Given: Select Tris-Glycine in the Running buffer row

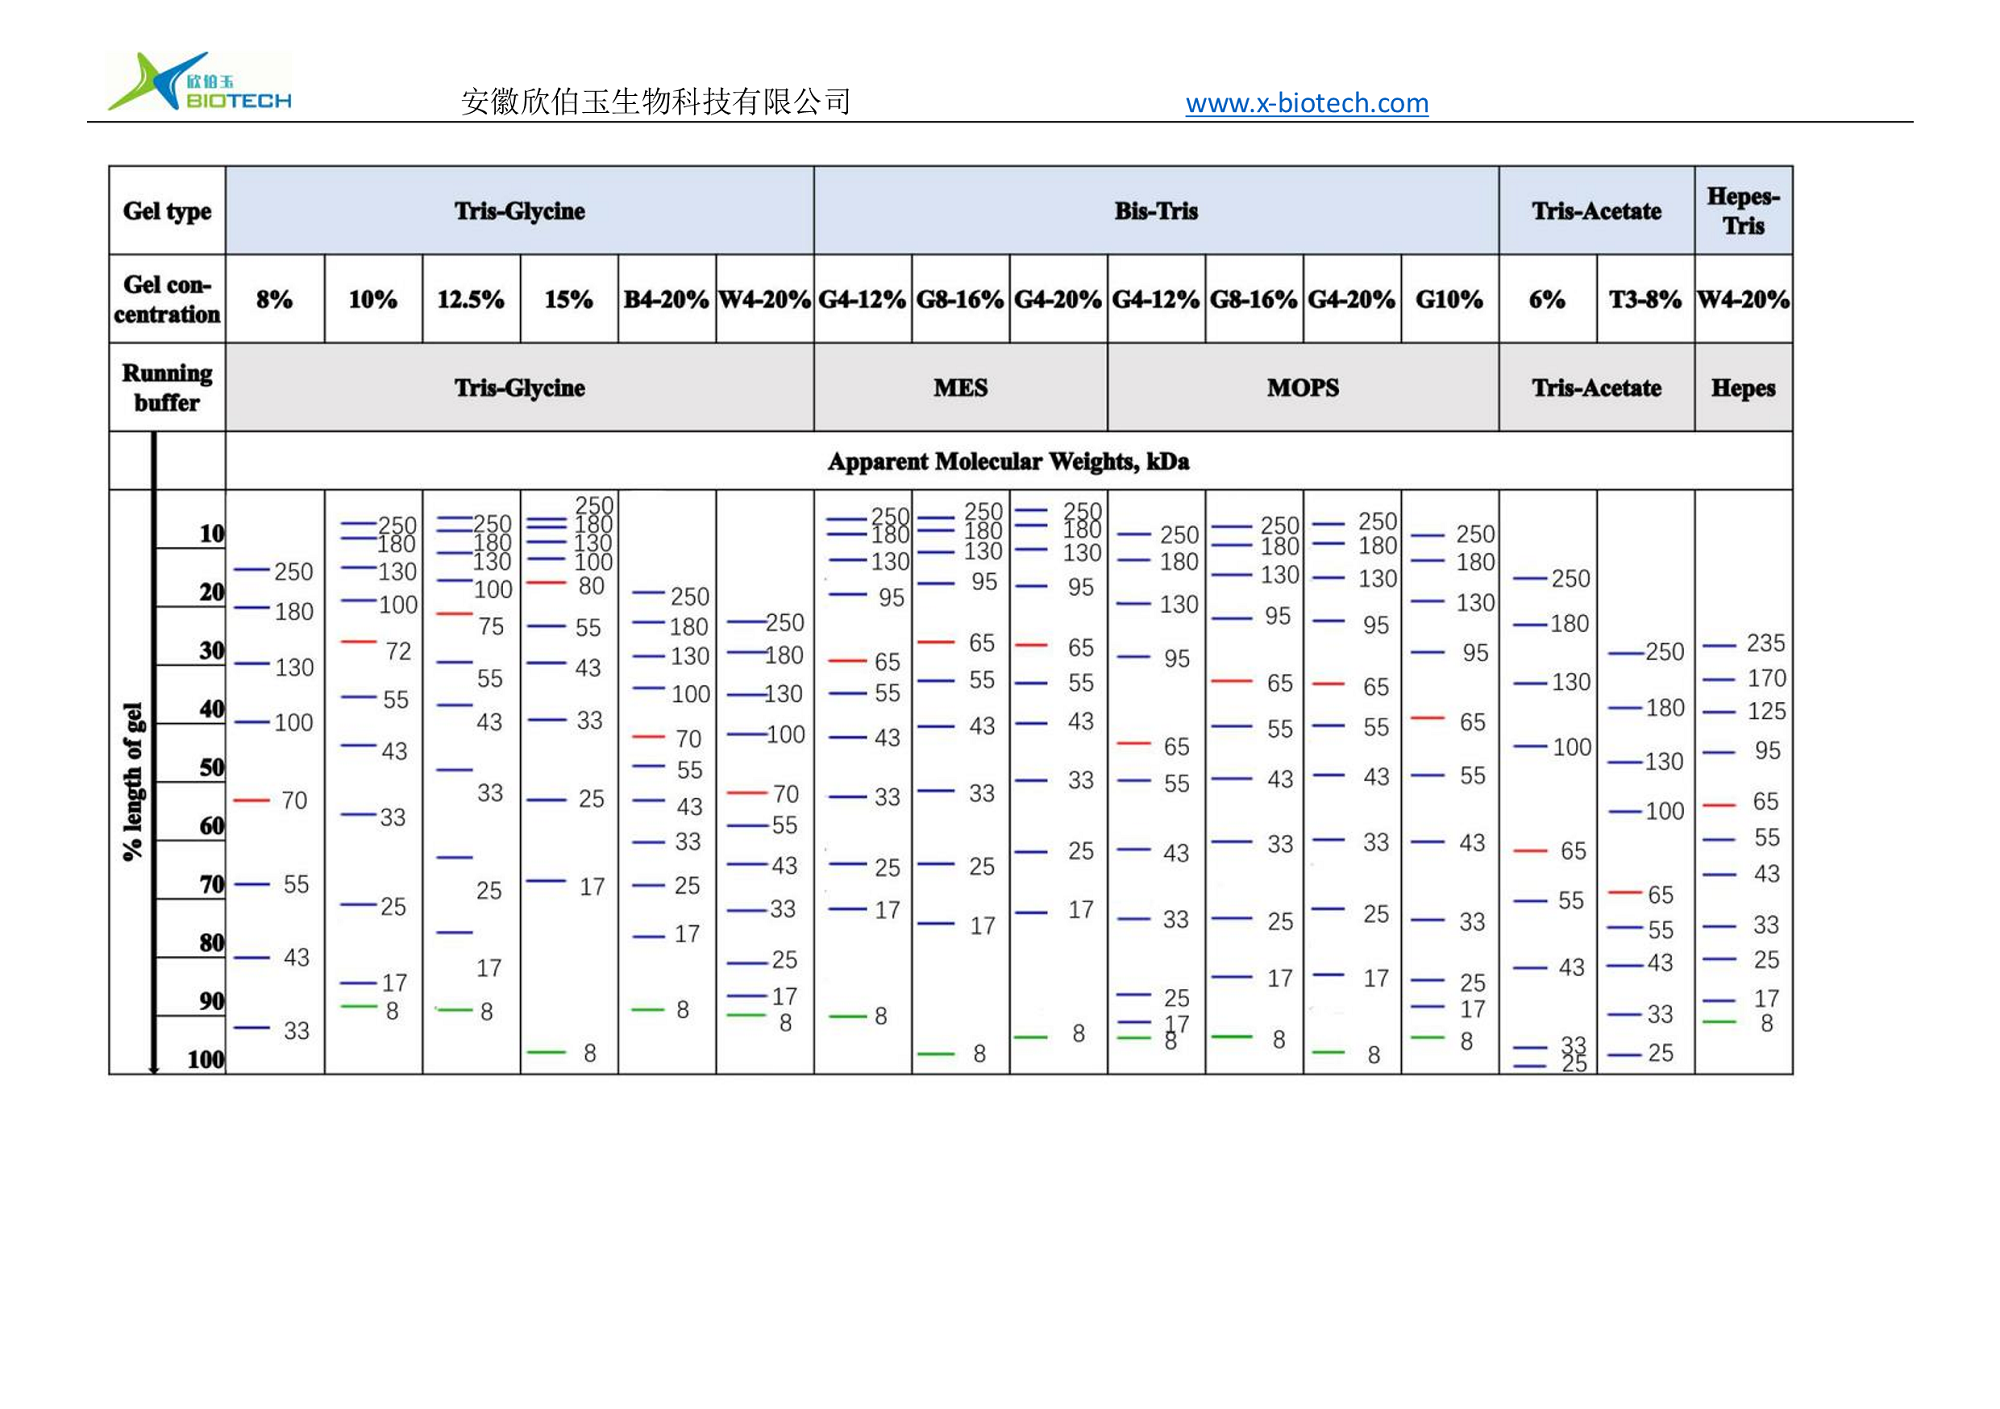Looking at the screenshot, I should pos(519,388).
